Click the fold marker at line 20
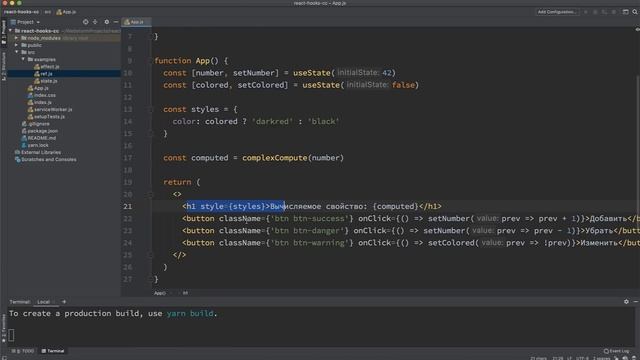This screenshot has width=640, height=360. (150, 194)
